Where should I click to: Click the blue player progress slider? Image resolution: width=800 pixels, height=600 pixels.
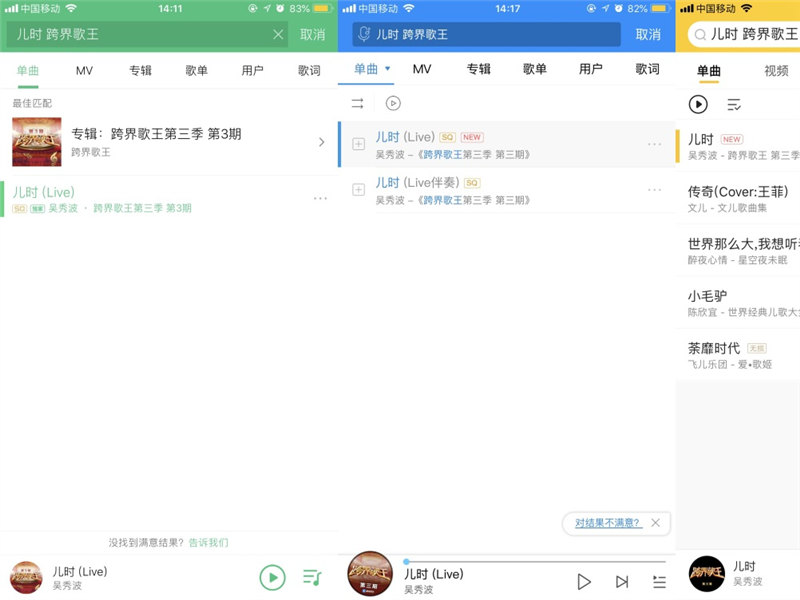coord(536,562)
